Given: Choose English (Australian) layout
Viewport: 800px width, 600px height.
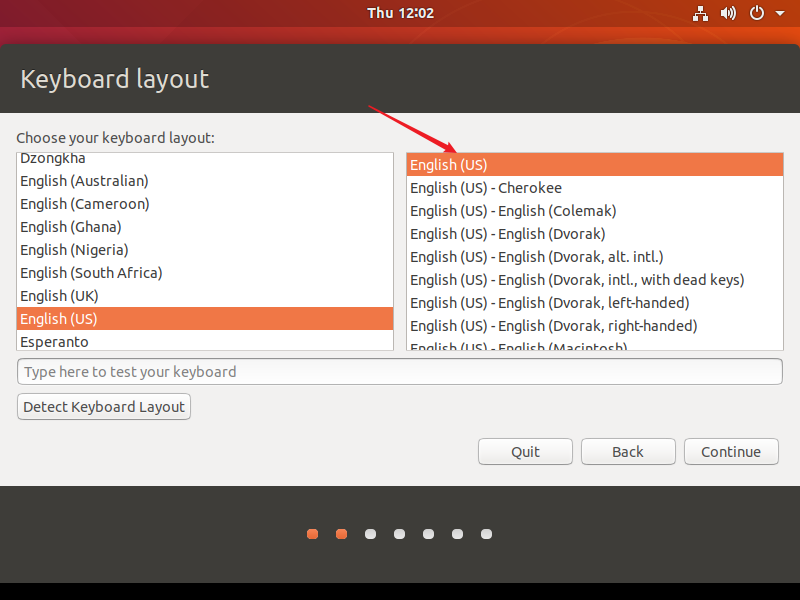Looking at the screenshot, I should pos(205,181).
